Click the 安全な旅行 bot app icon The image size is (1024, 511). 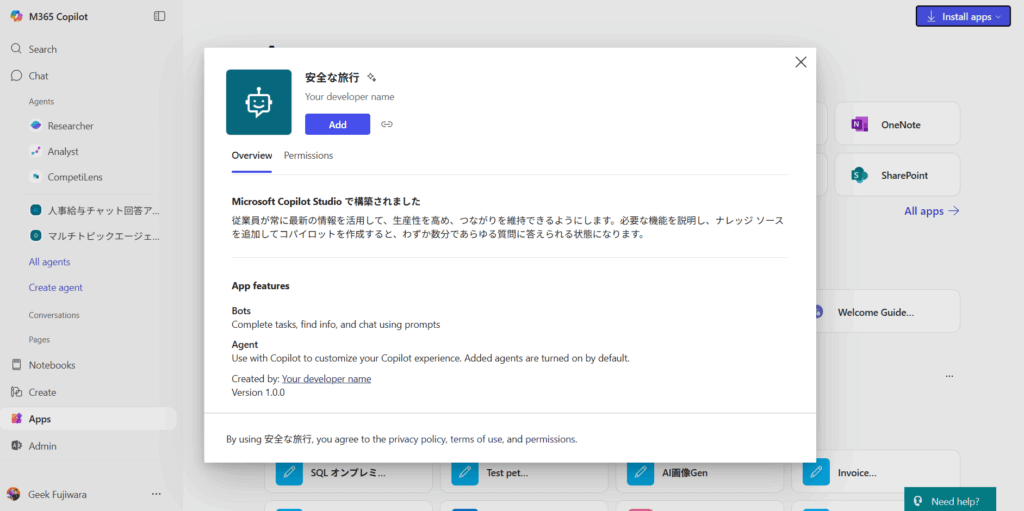pos(258,102)
